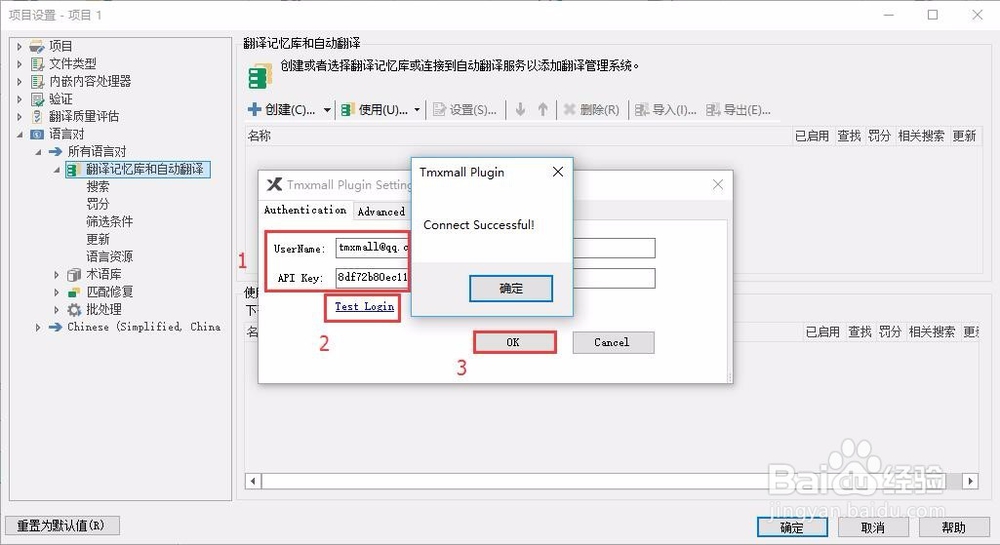Click the 帮助 button
1000x545 pixels.
(954, 527)
